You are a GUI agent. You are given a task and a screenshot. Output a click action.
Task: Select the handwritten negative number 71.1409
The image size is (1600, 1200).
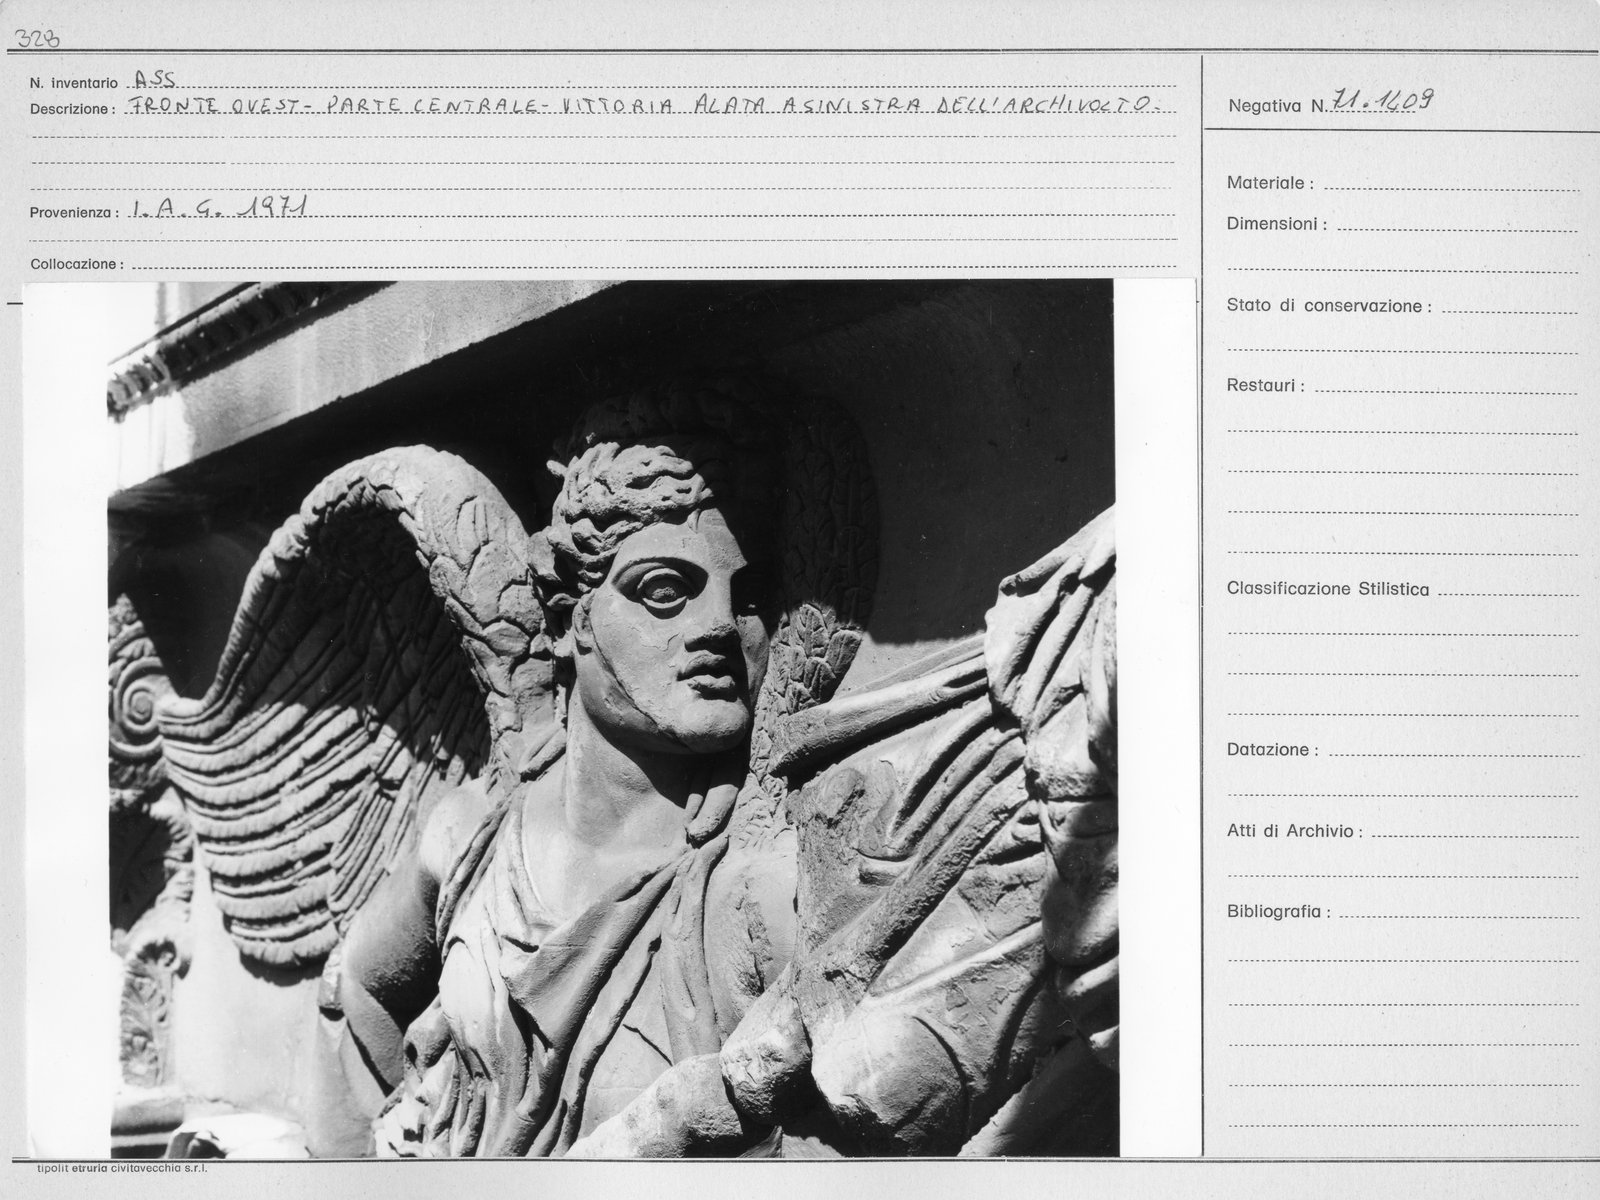click(x=1382, y=101)
